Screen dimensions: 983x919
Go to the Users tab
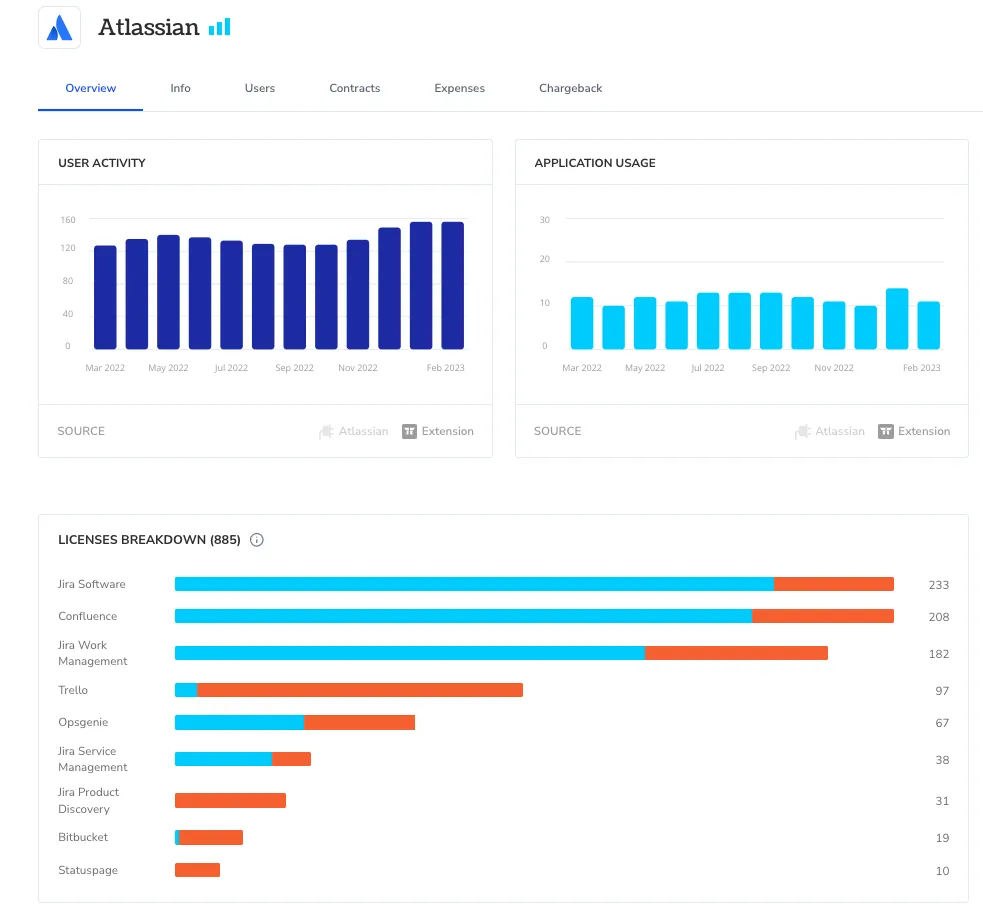click(260, 88)
